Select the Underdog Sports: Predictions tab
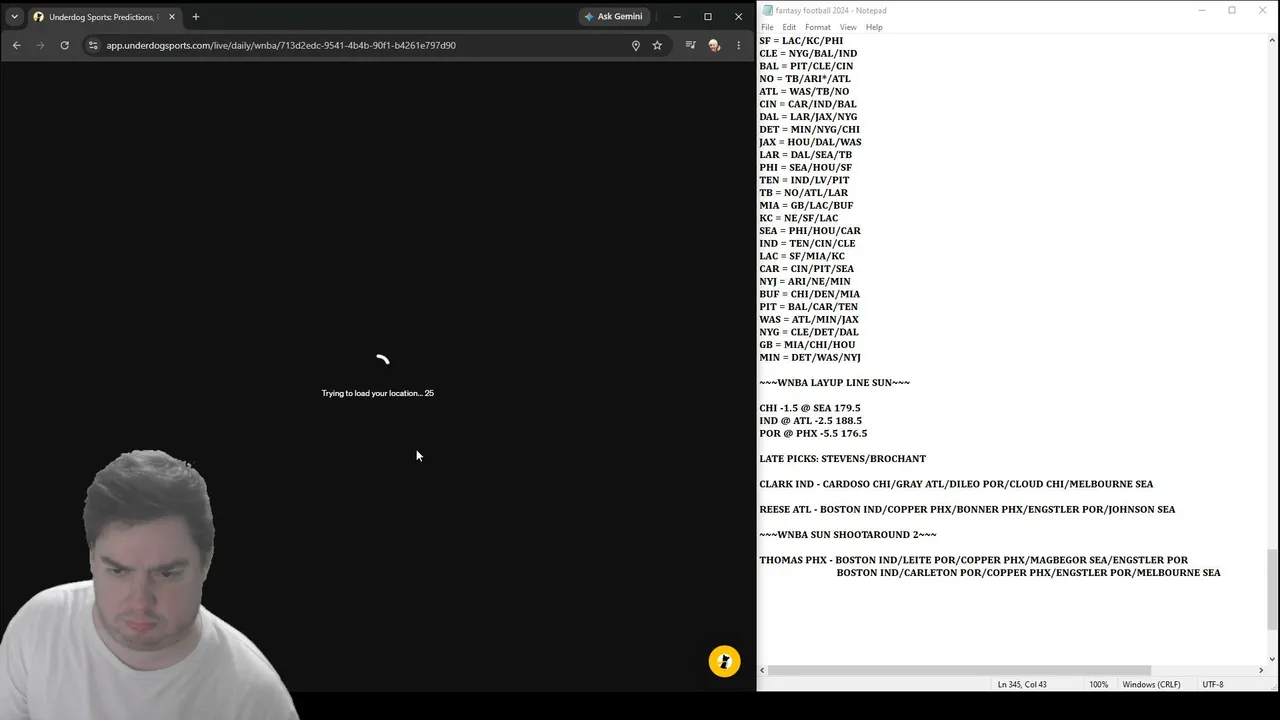This screenshot has width=1280, height=720. 105,17
